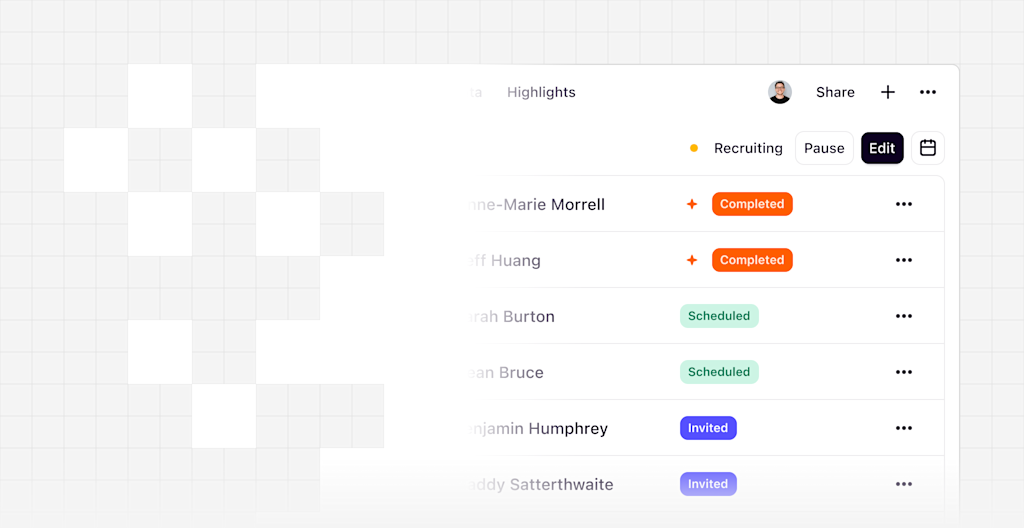Open options menu for Sarah Burton row
The image size is (1024, 528).
904,316
